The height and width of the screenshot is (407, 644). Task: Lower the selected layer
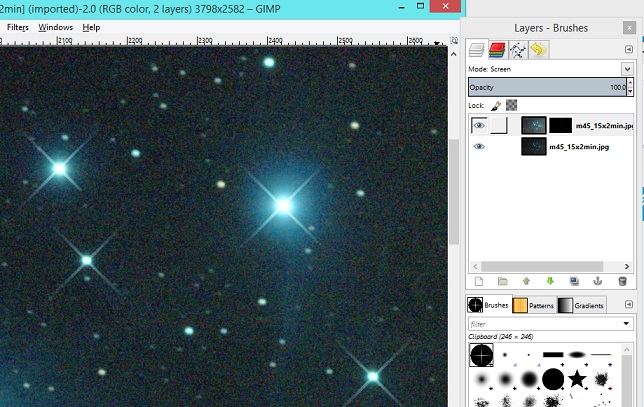(x=549, y=282)
